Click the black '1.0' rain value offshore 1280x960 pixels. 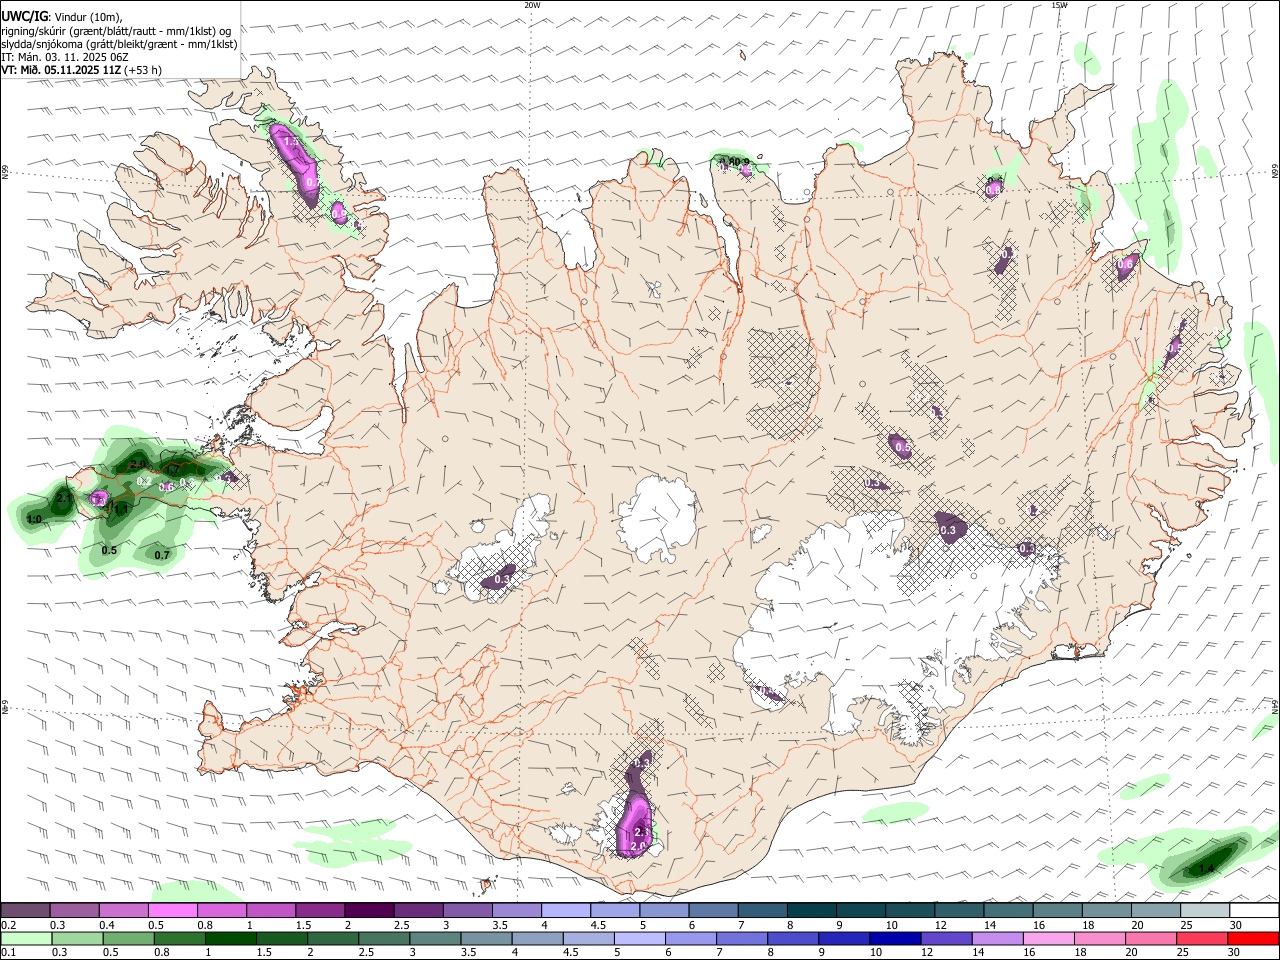point(34,519)
